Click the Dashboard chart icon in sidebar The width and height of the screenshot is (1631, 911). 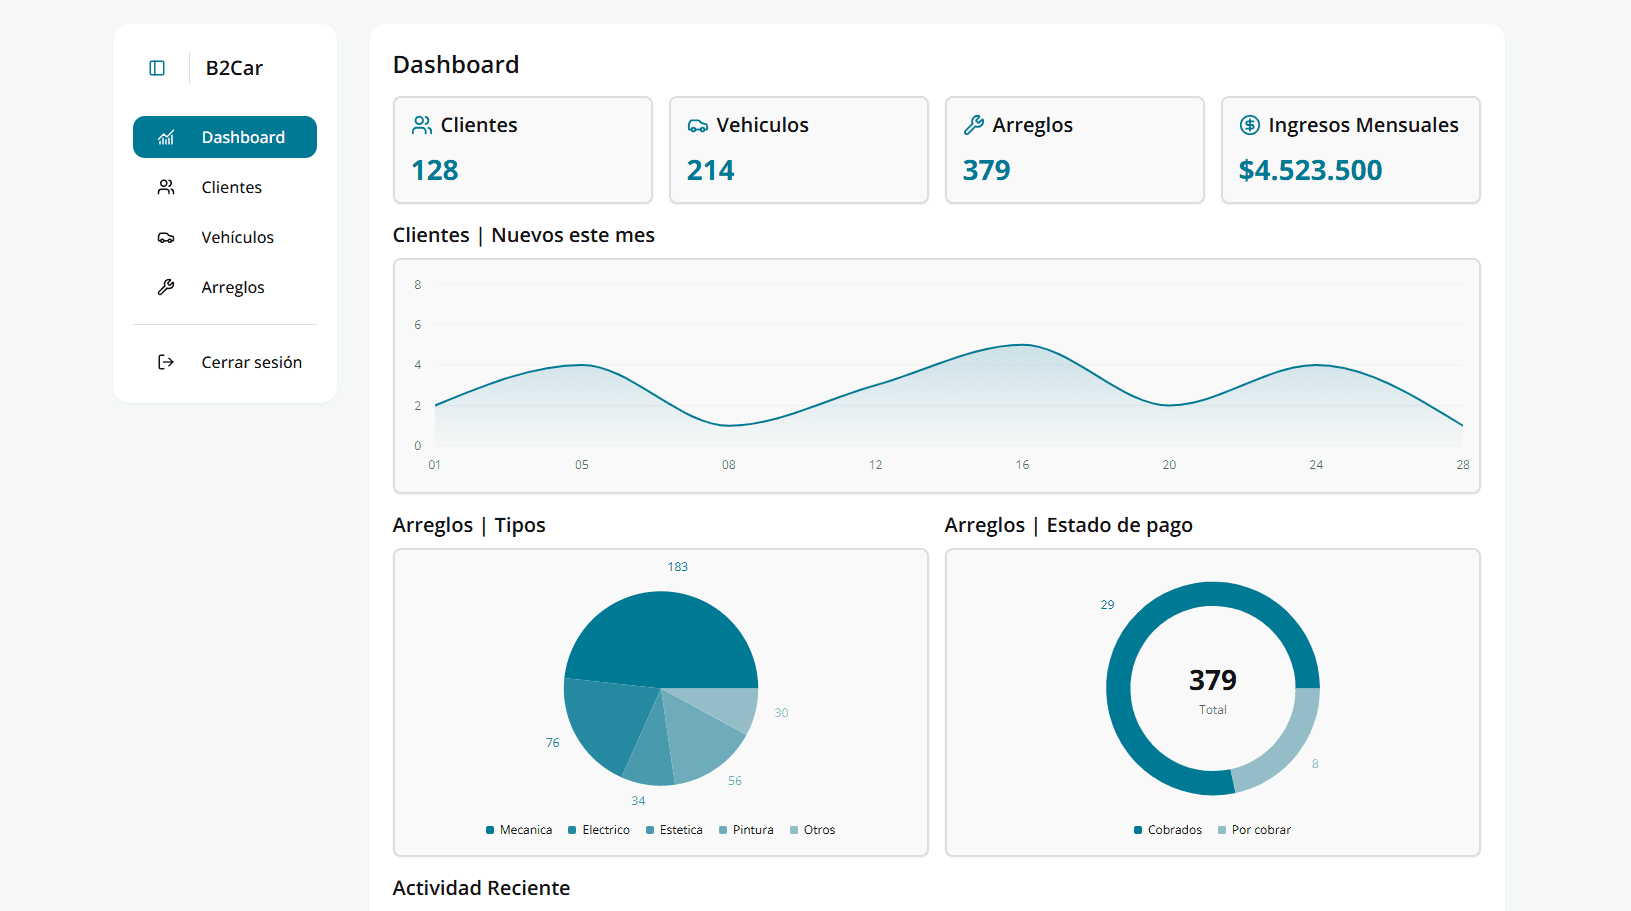click(166, 138)
